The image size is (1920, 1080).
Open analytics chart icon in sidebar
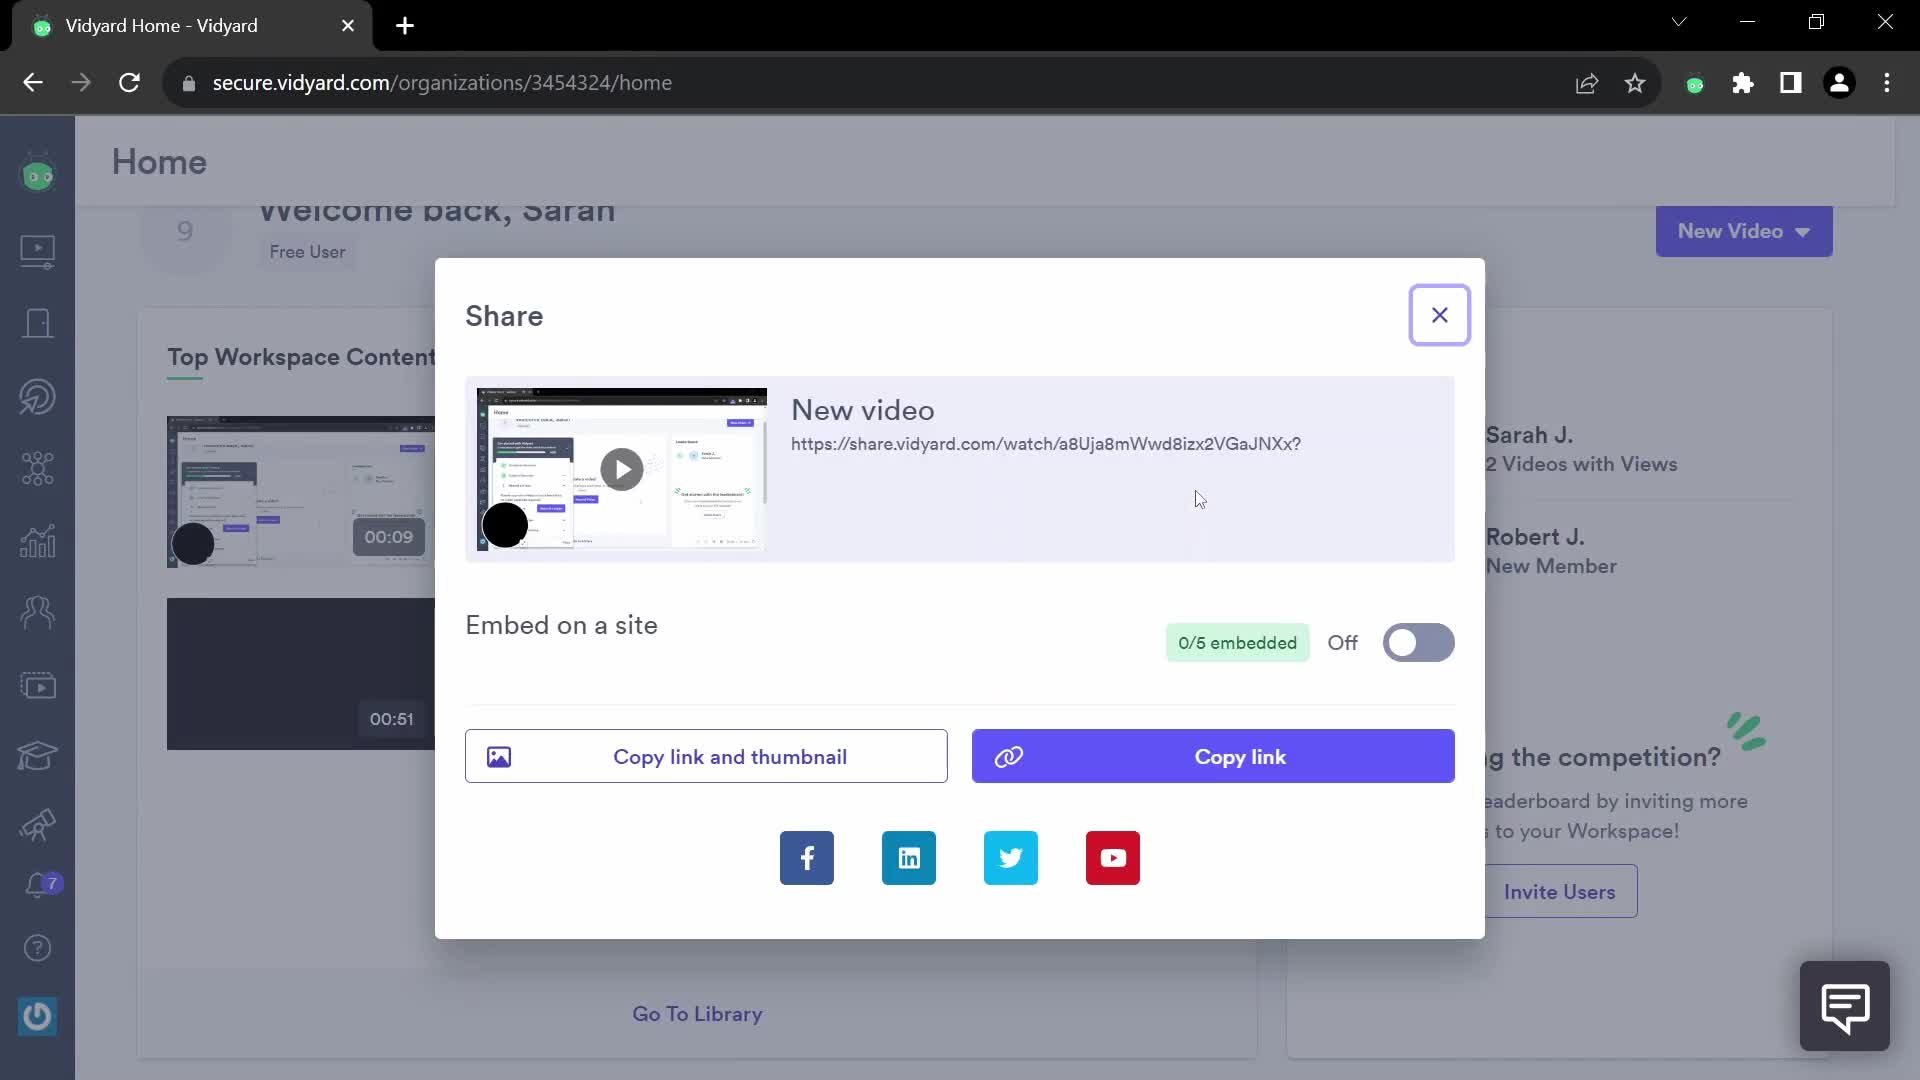coord(38,541)
